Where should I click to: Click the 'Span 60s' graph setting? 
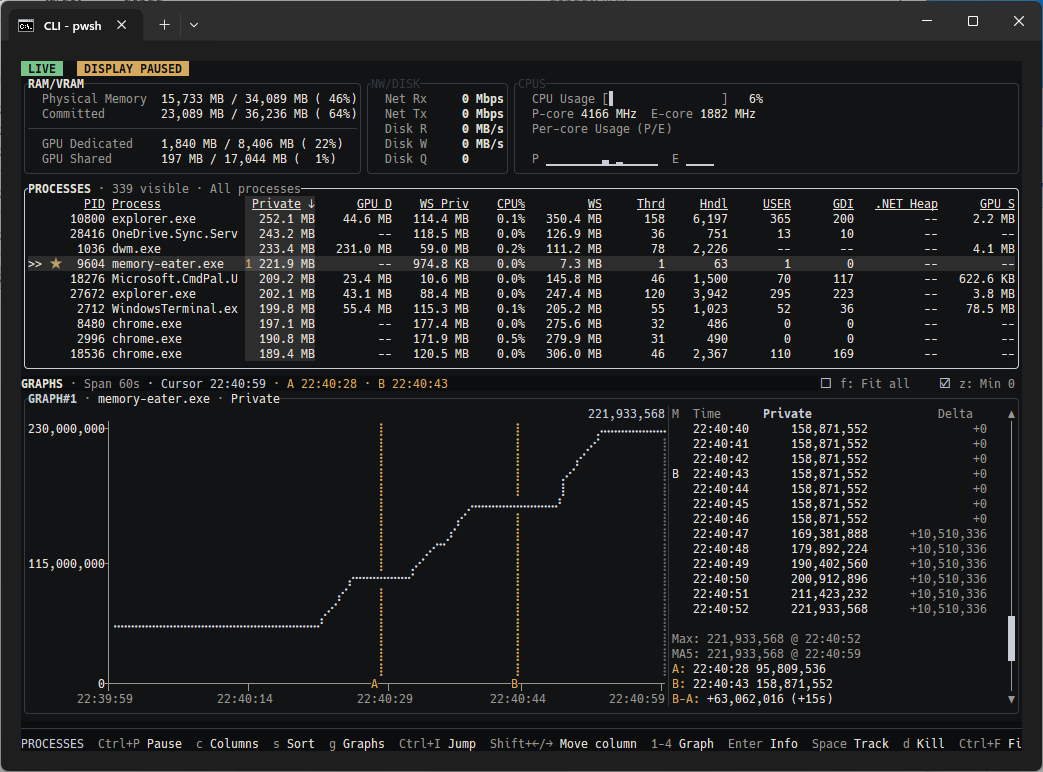[x=112, y=384]
